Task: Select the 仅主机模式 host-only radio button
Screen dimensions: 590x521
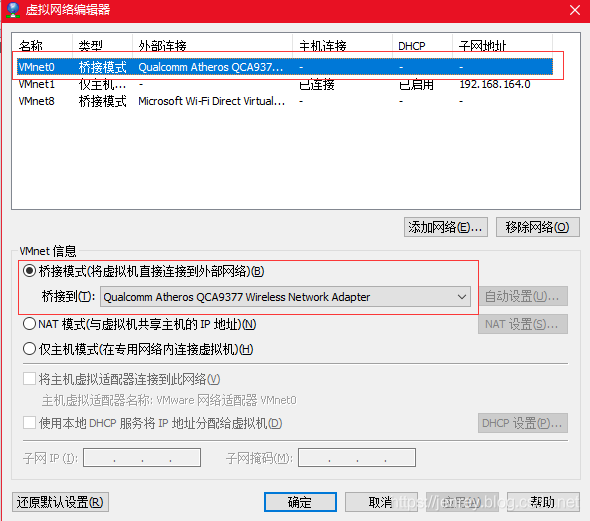Action: 29,349
